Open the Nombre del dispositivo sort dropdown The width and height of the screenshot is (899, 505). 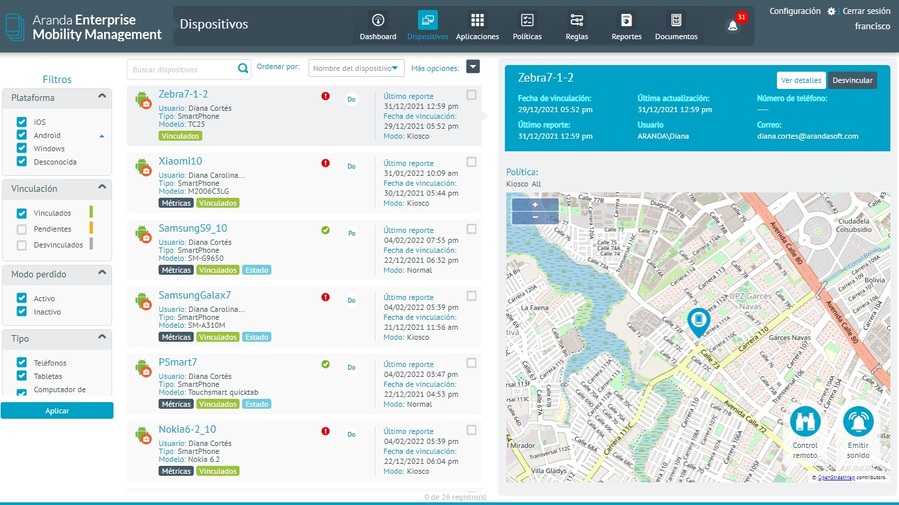tap(356, 68)
